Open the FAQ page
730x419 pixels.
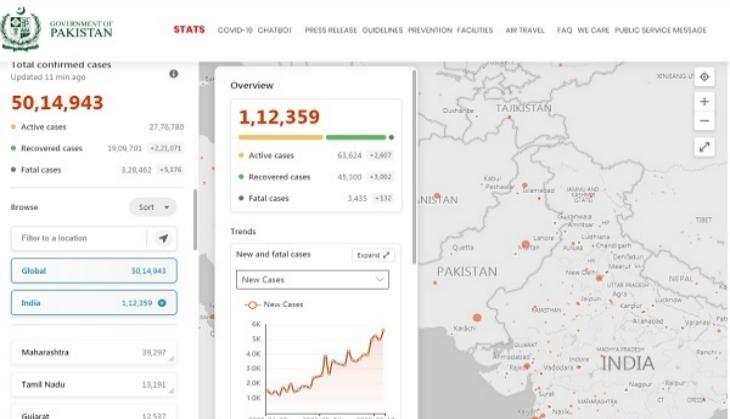[x=564, y=30]
